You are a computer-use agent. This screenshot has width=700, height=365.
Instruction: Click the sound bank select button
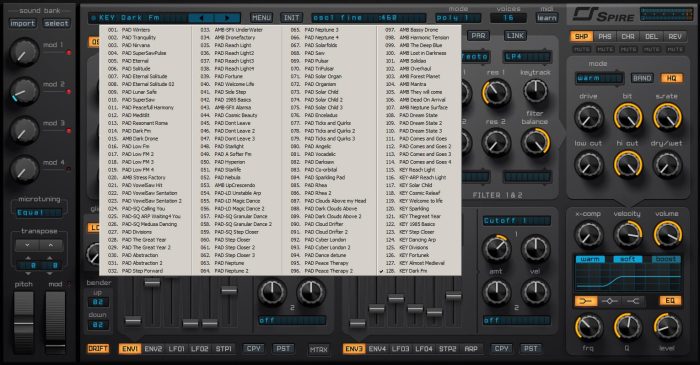[x=56, y=23]
